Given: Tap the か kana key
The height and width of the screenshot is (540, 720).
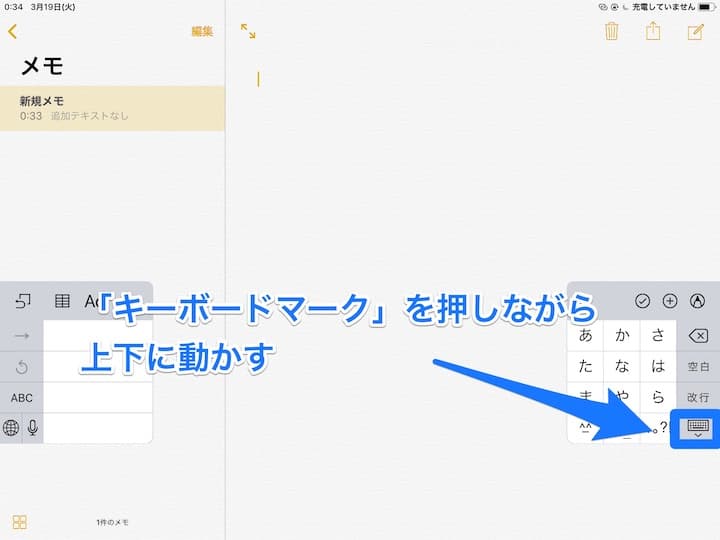Looking at the screenshot, I should [x=622, y=336].
